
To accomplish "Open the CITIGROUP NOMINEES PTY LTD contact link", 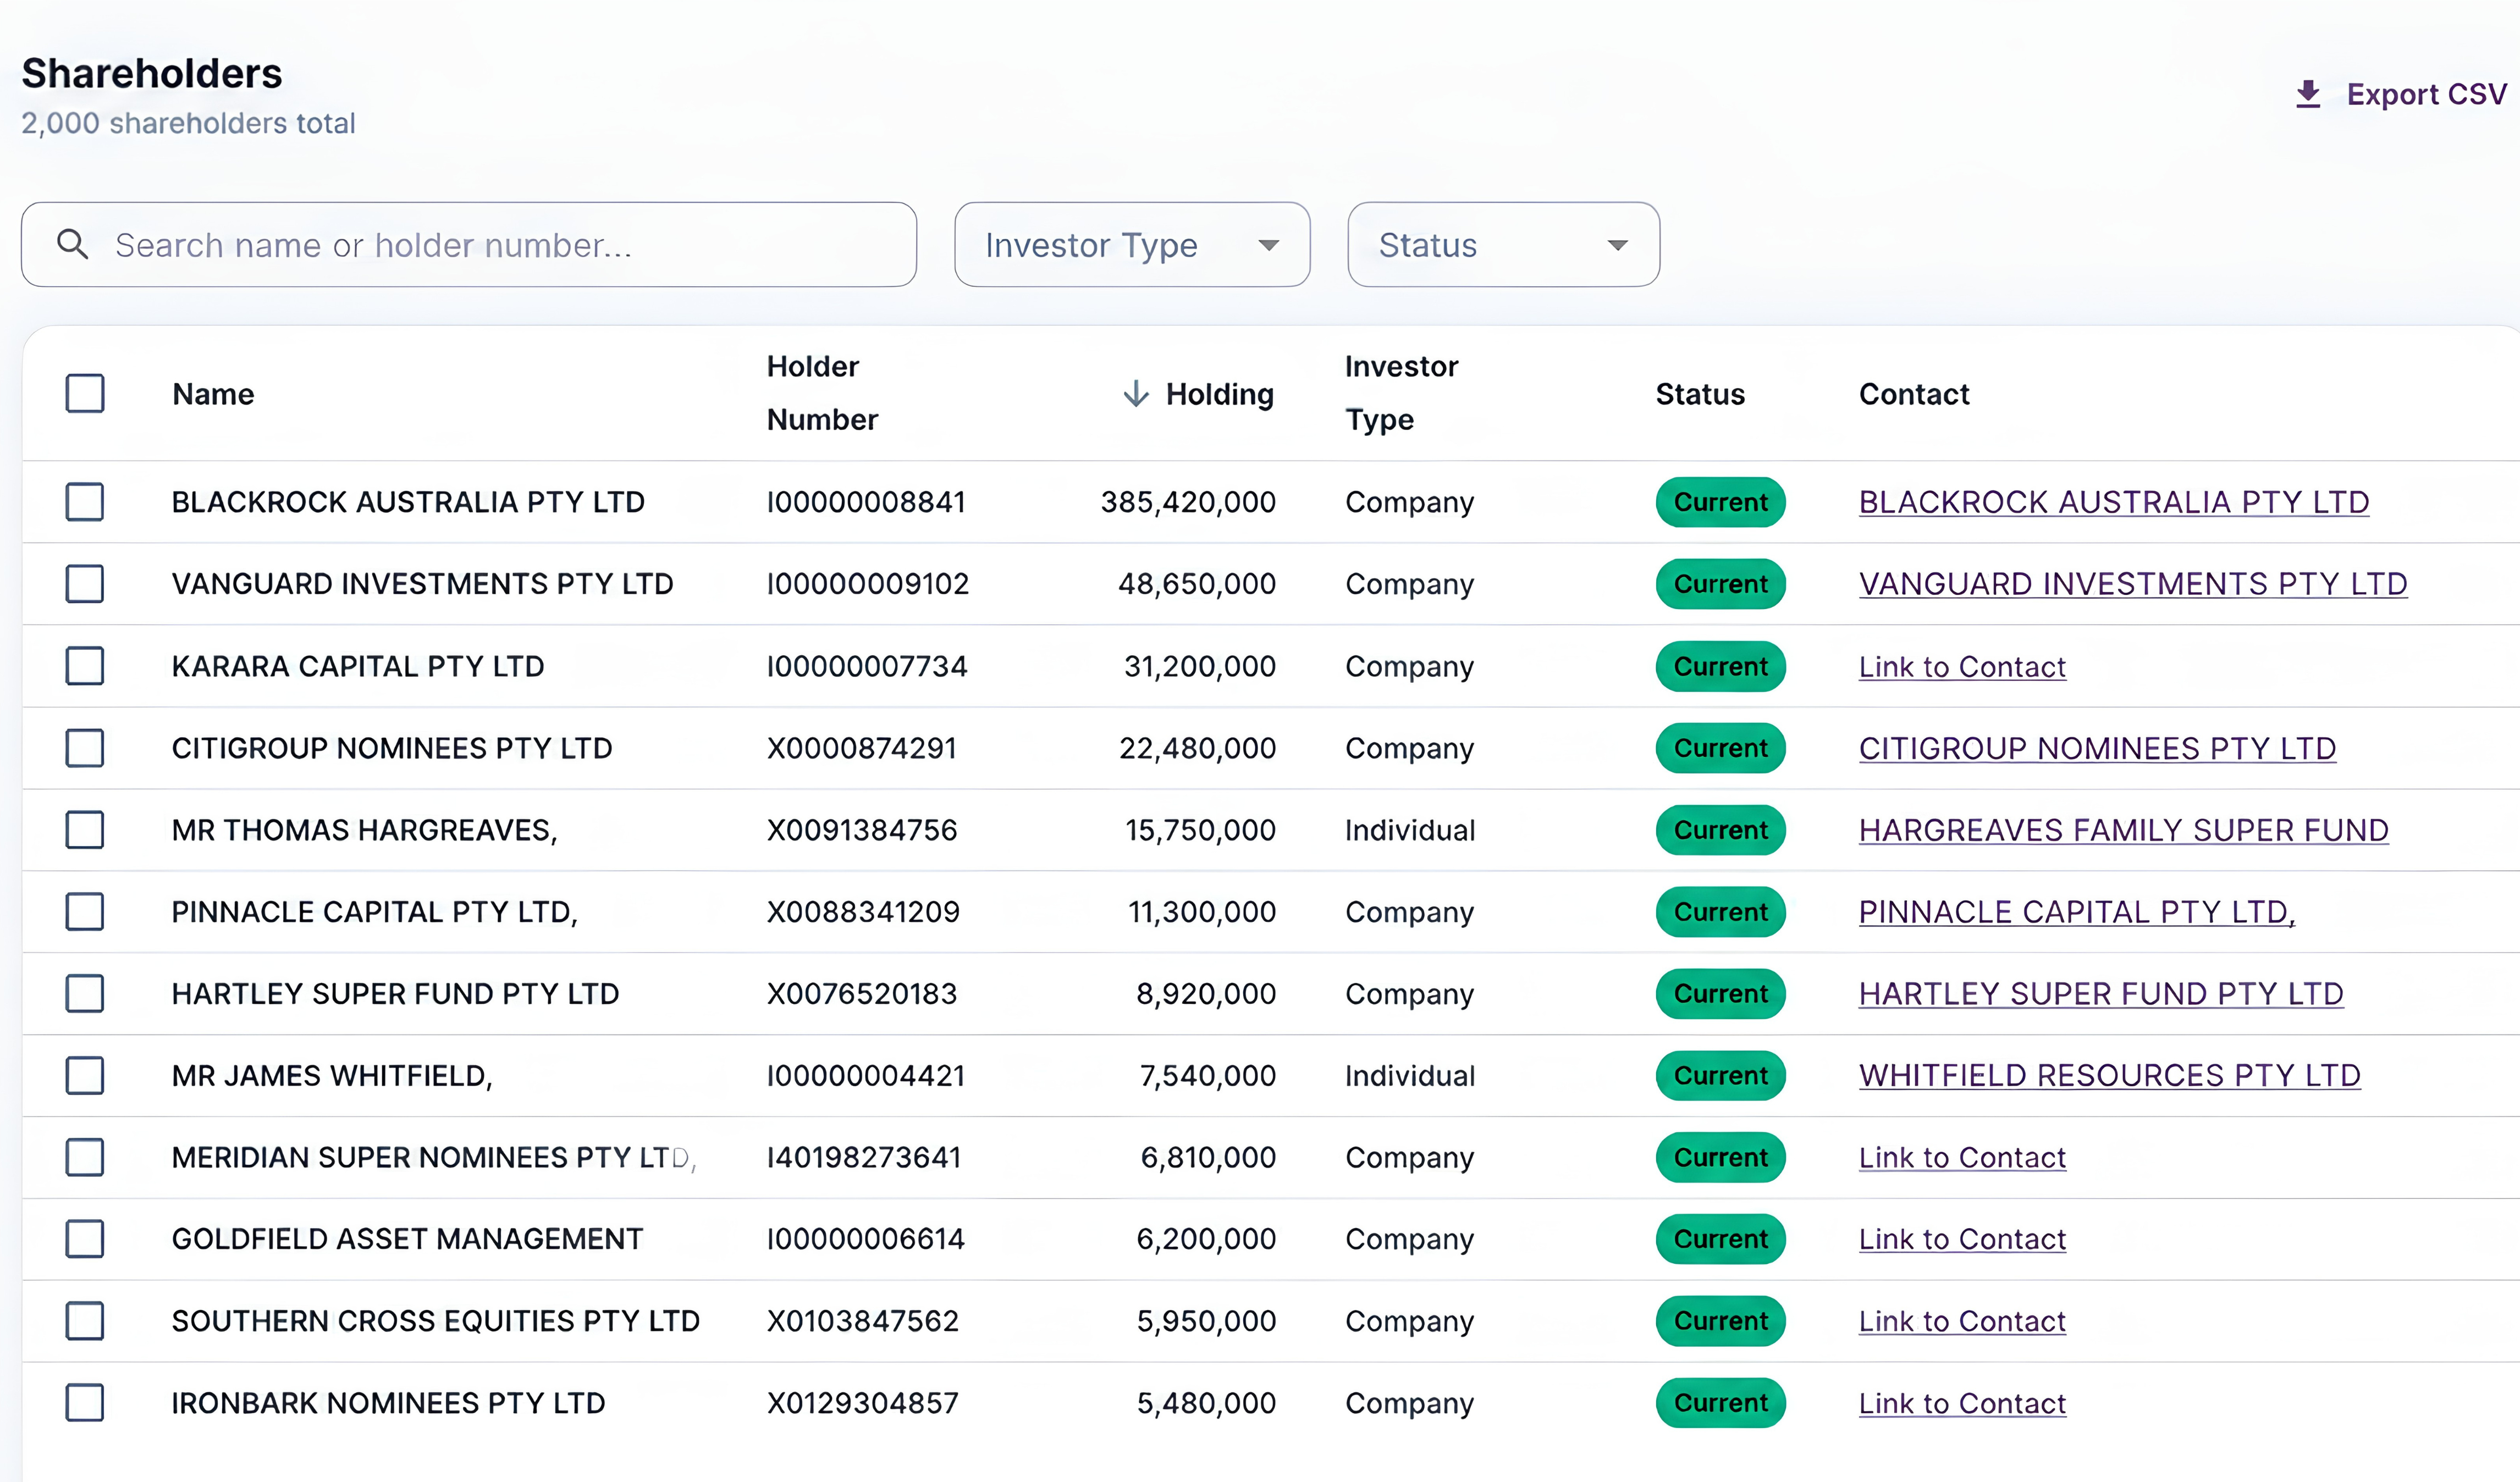I will [2097, 748].
